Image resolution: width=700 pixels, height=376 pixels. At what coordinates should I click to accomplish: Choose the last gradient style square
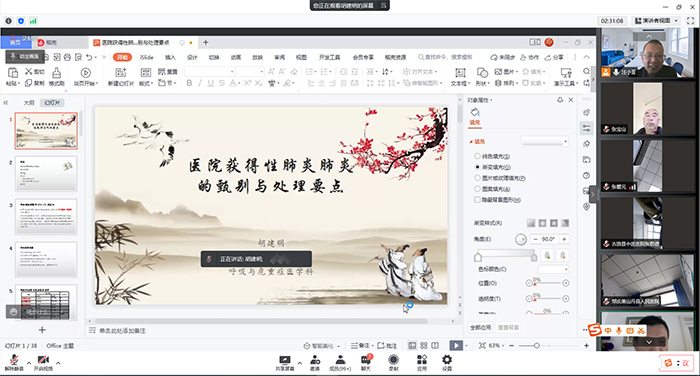tap(565, 223)
